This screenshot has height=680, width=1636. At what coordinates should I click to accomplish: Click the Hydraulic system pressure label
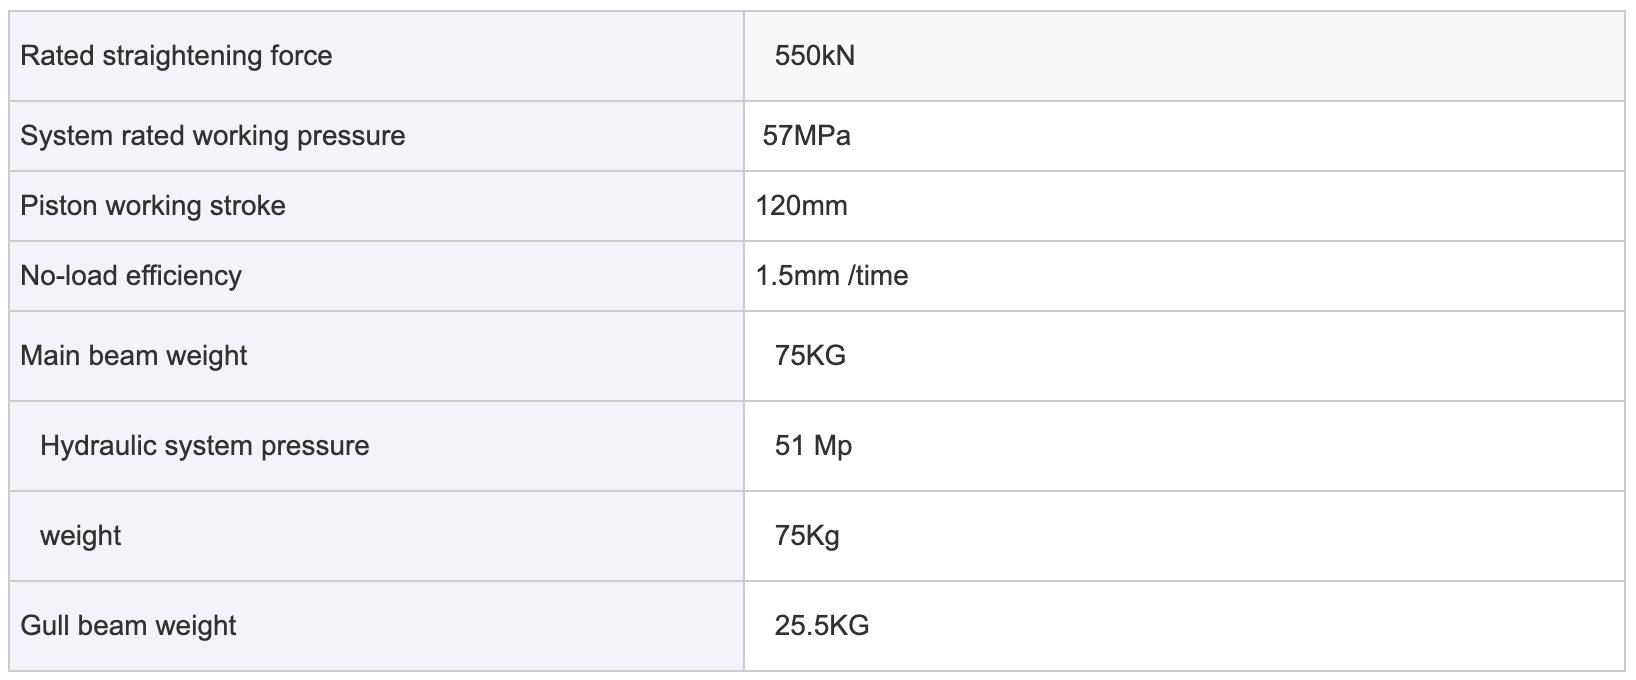click(x=205, y=446)
